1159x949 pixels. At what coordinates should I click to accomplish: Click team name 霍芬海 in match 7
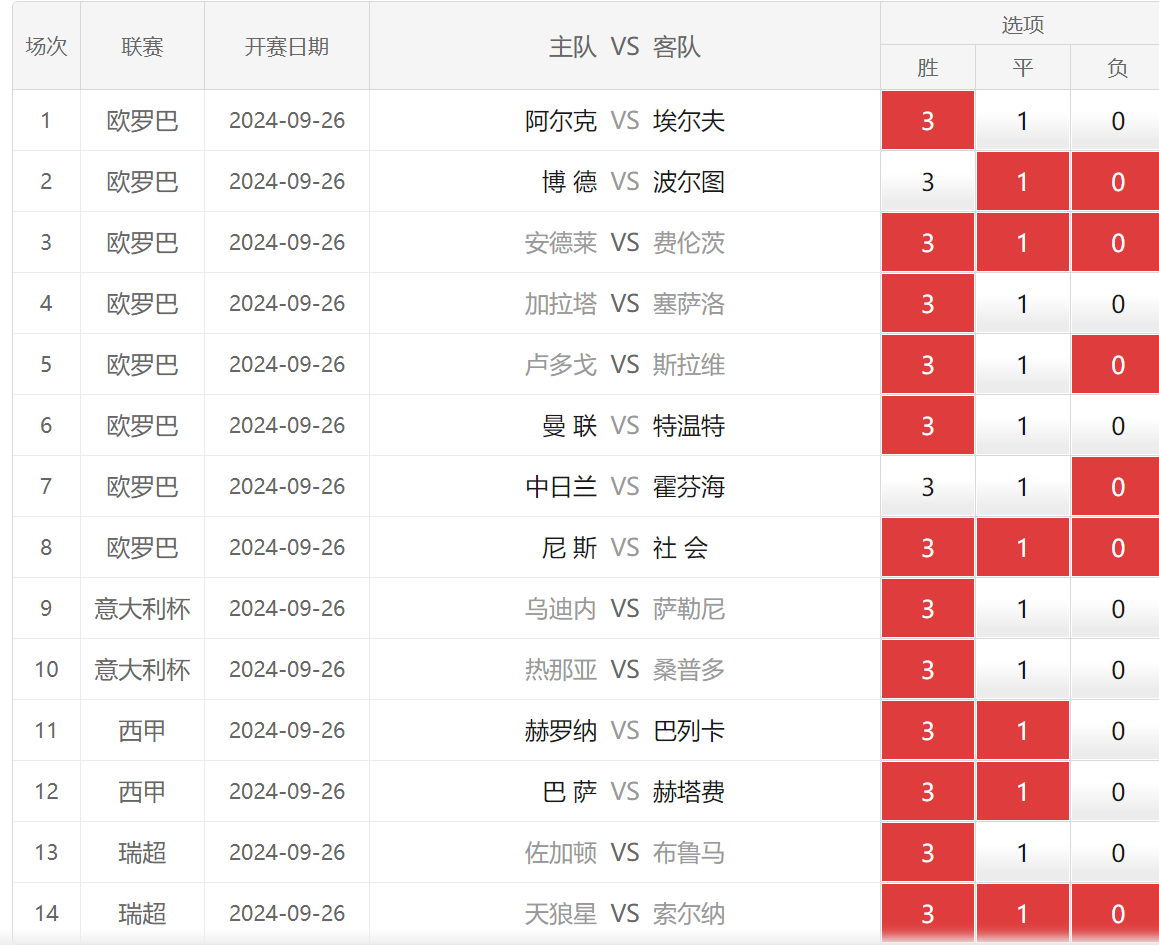[689, 486]
